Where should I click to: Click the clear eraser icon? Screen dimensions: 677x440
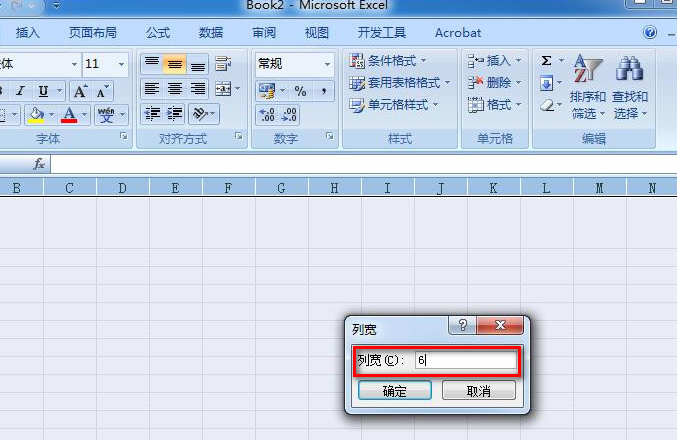(x=547, y=105)
